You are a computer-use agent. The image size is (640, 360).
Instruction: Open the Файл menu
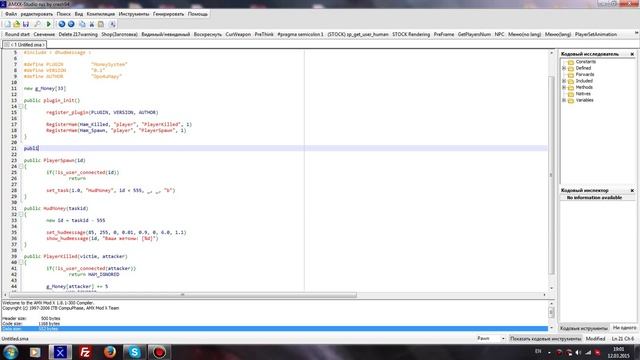[11, 14]
